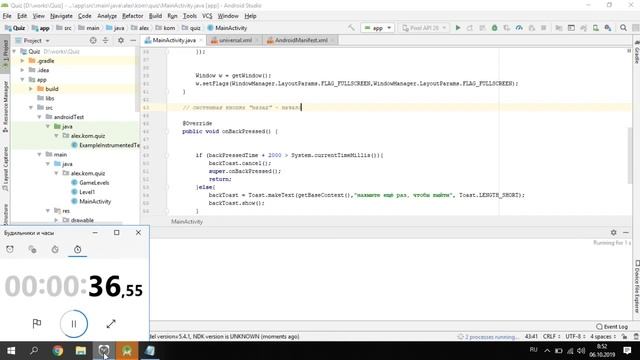Open app run configuration dropdown

(x=378, y=28)
